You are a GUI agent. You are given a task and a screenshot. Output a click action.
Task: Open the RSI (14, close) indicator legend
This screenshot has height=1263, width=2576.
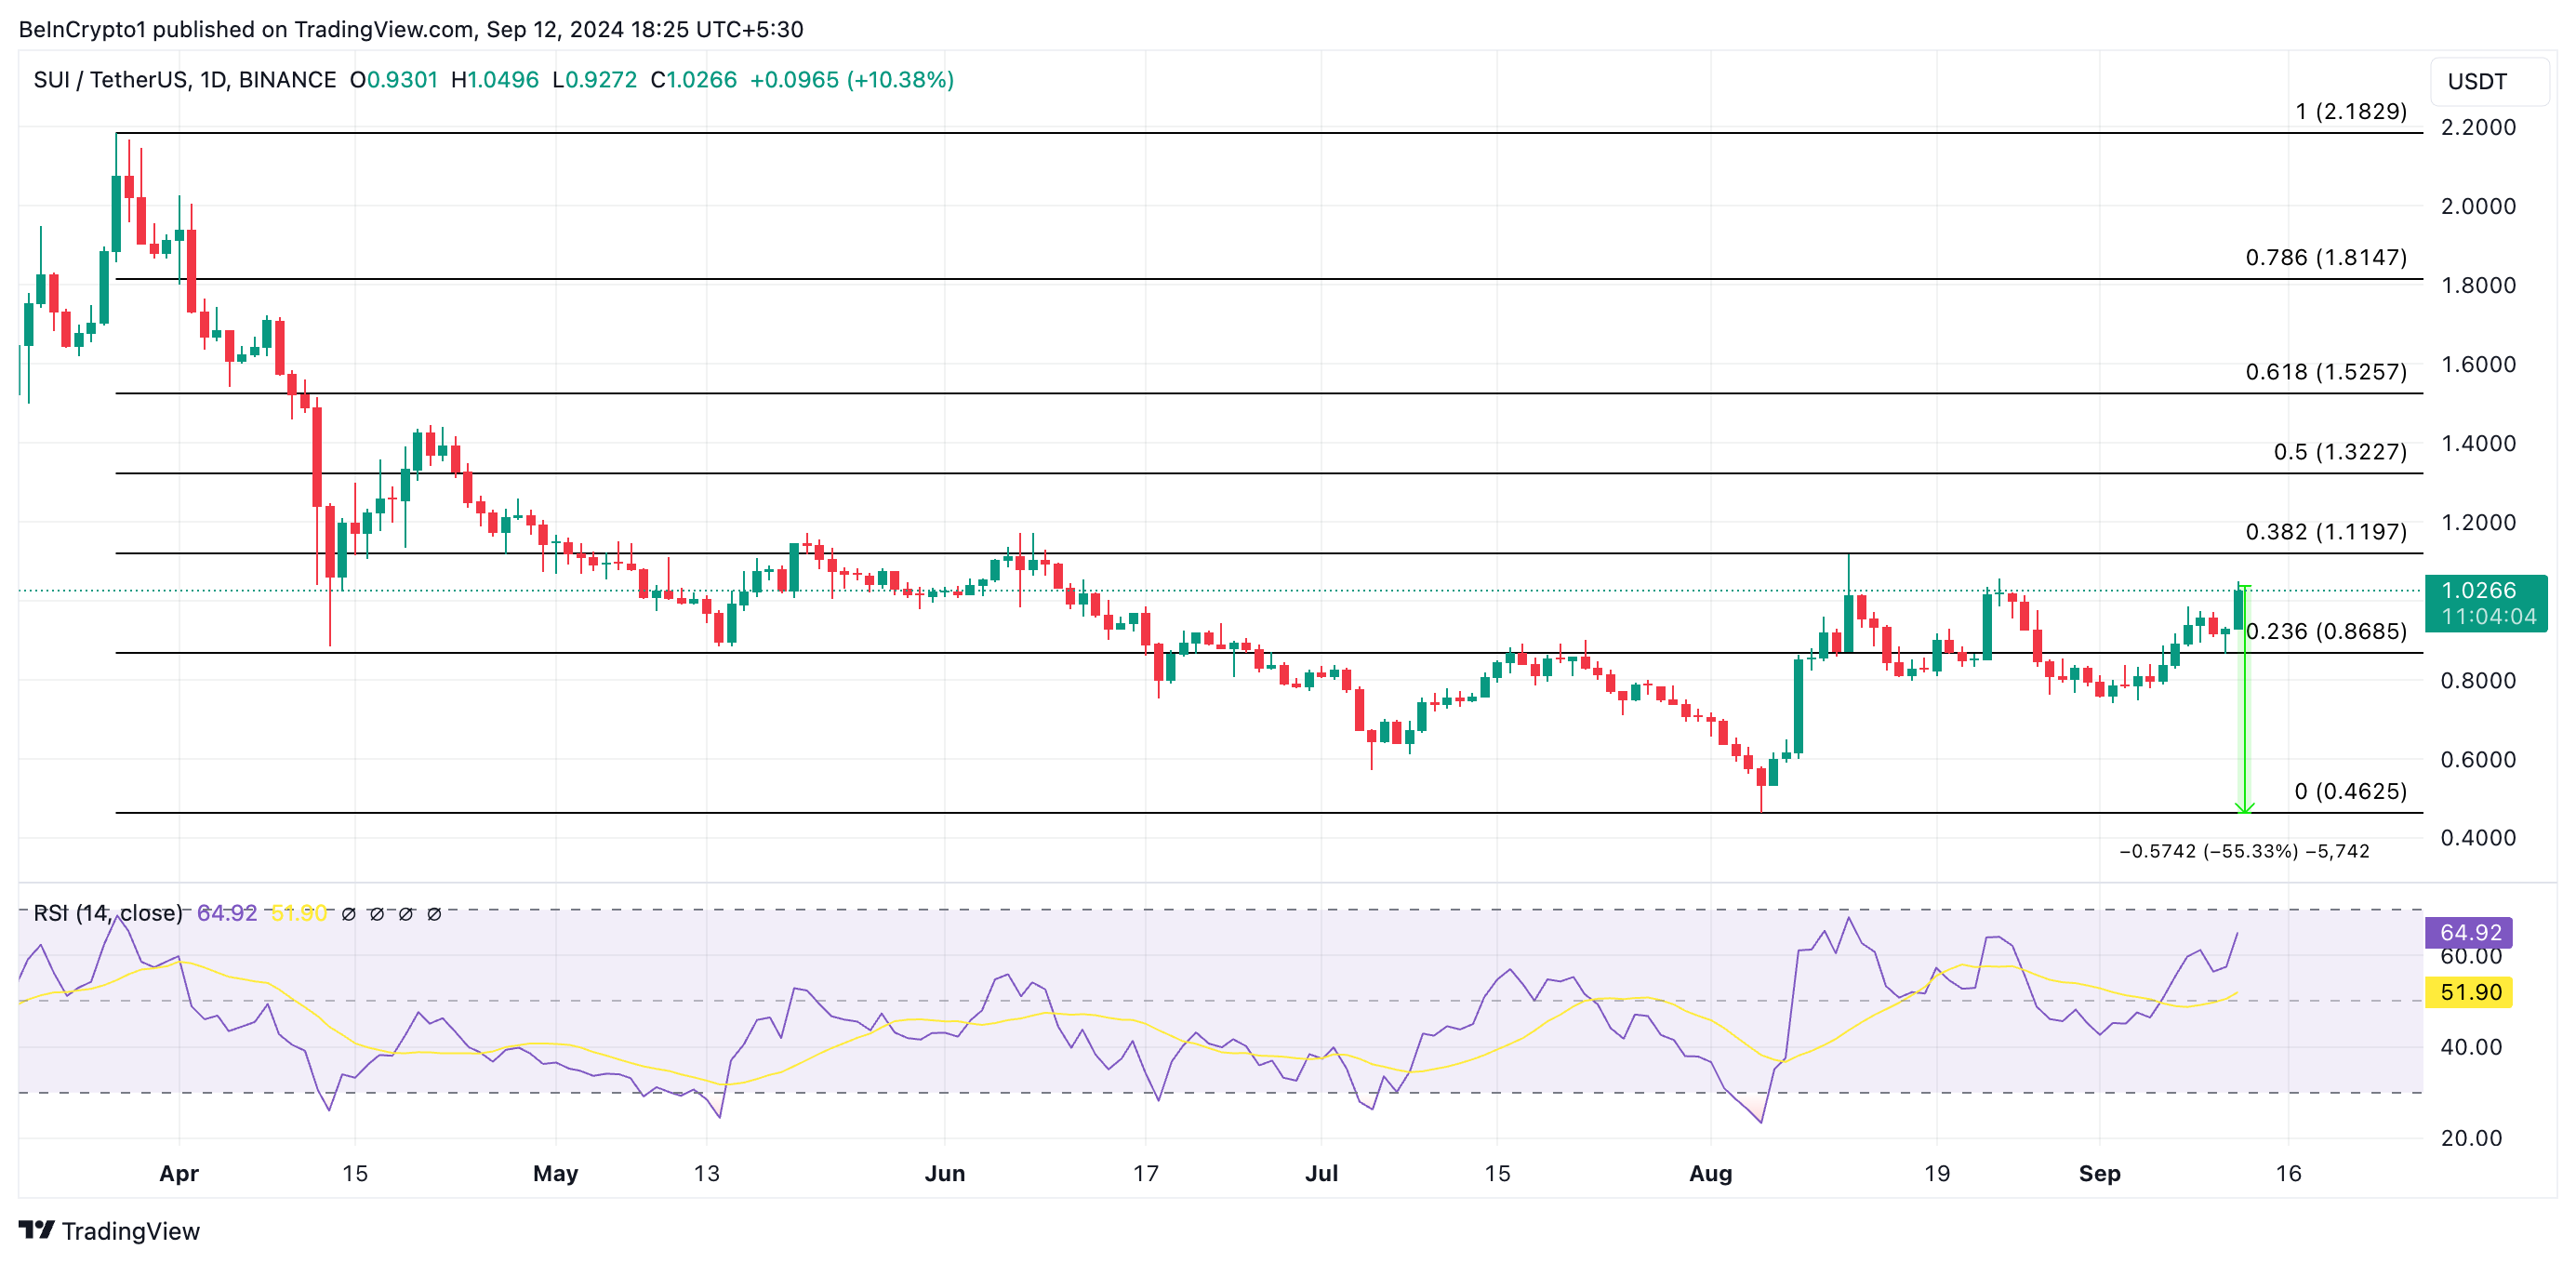[x=108, y=913]
